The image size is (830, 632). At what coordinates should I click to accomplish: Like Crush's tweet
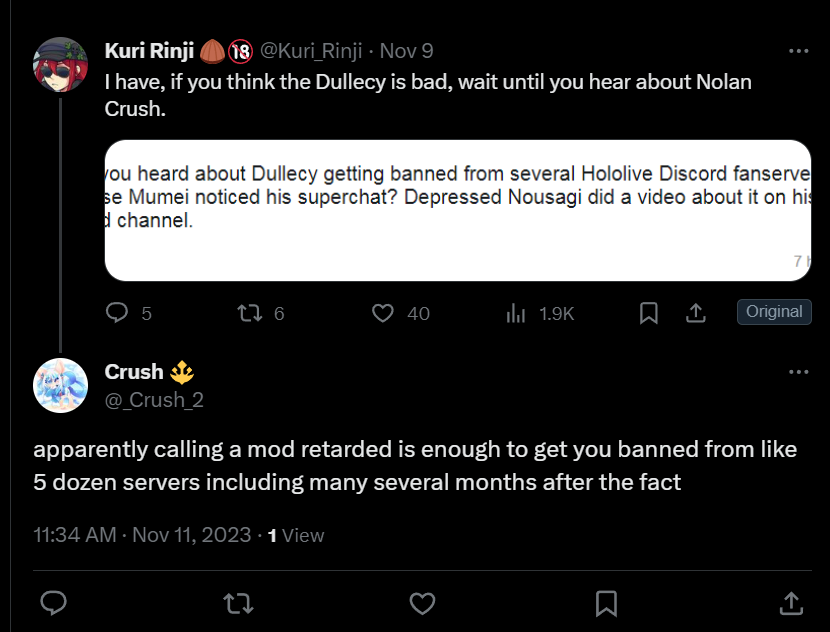pyautogui.click(x=422, y=603)
